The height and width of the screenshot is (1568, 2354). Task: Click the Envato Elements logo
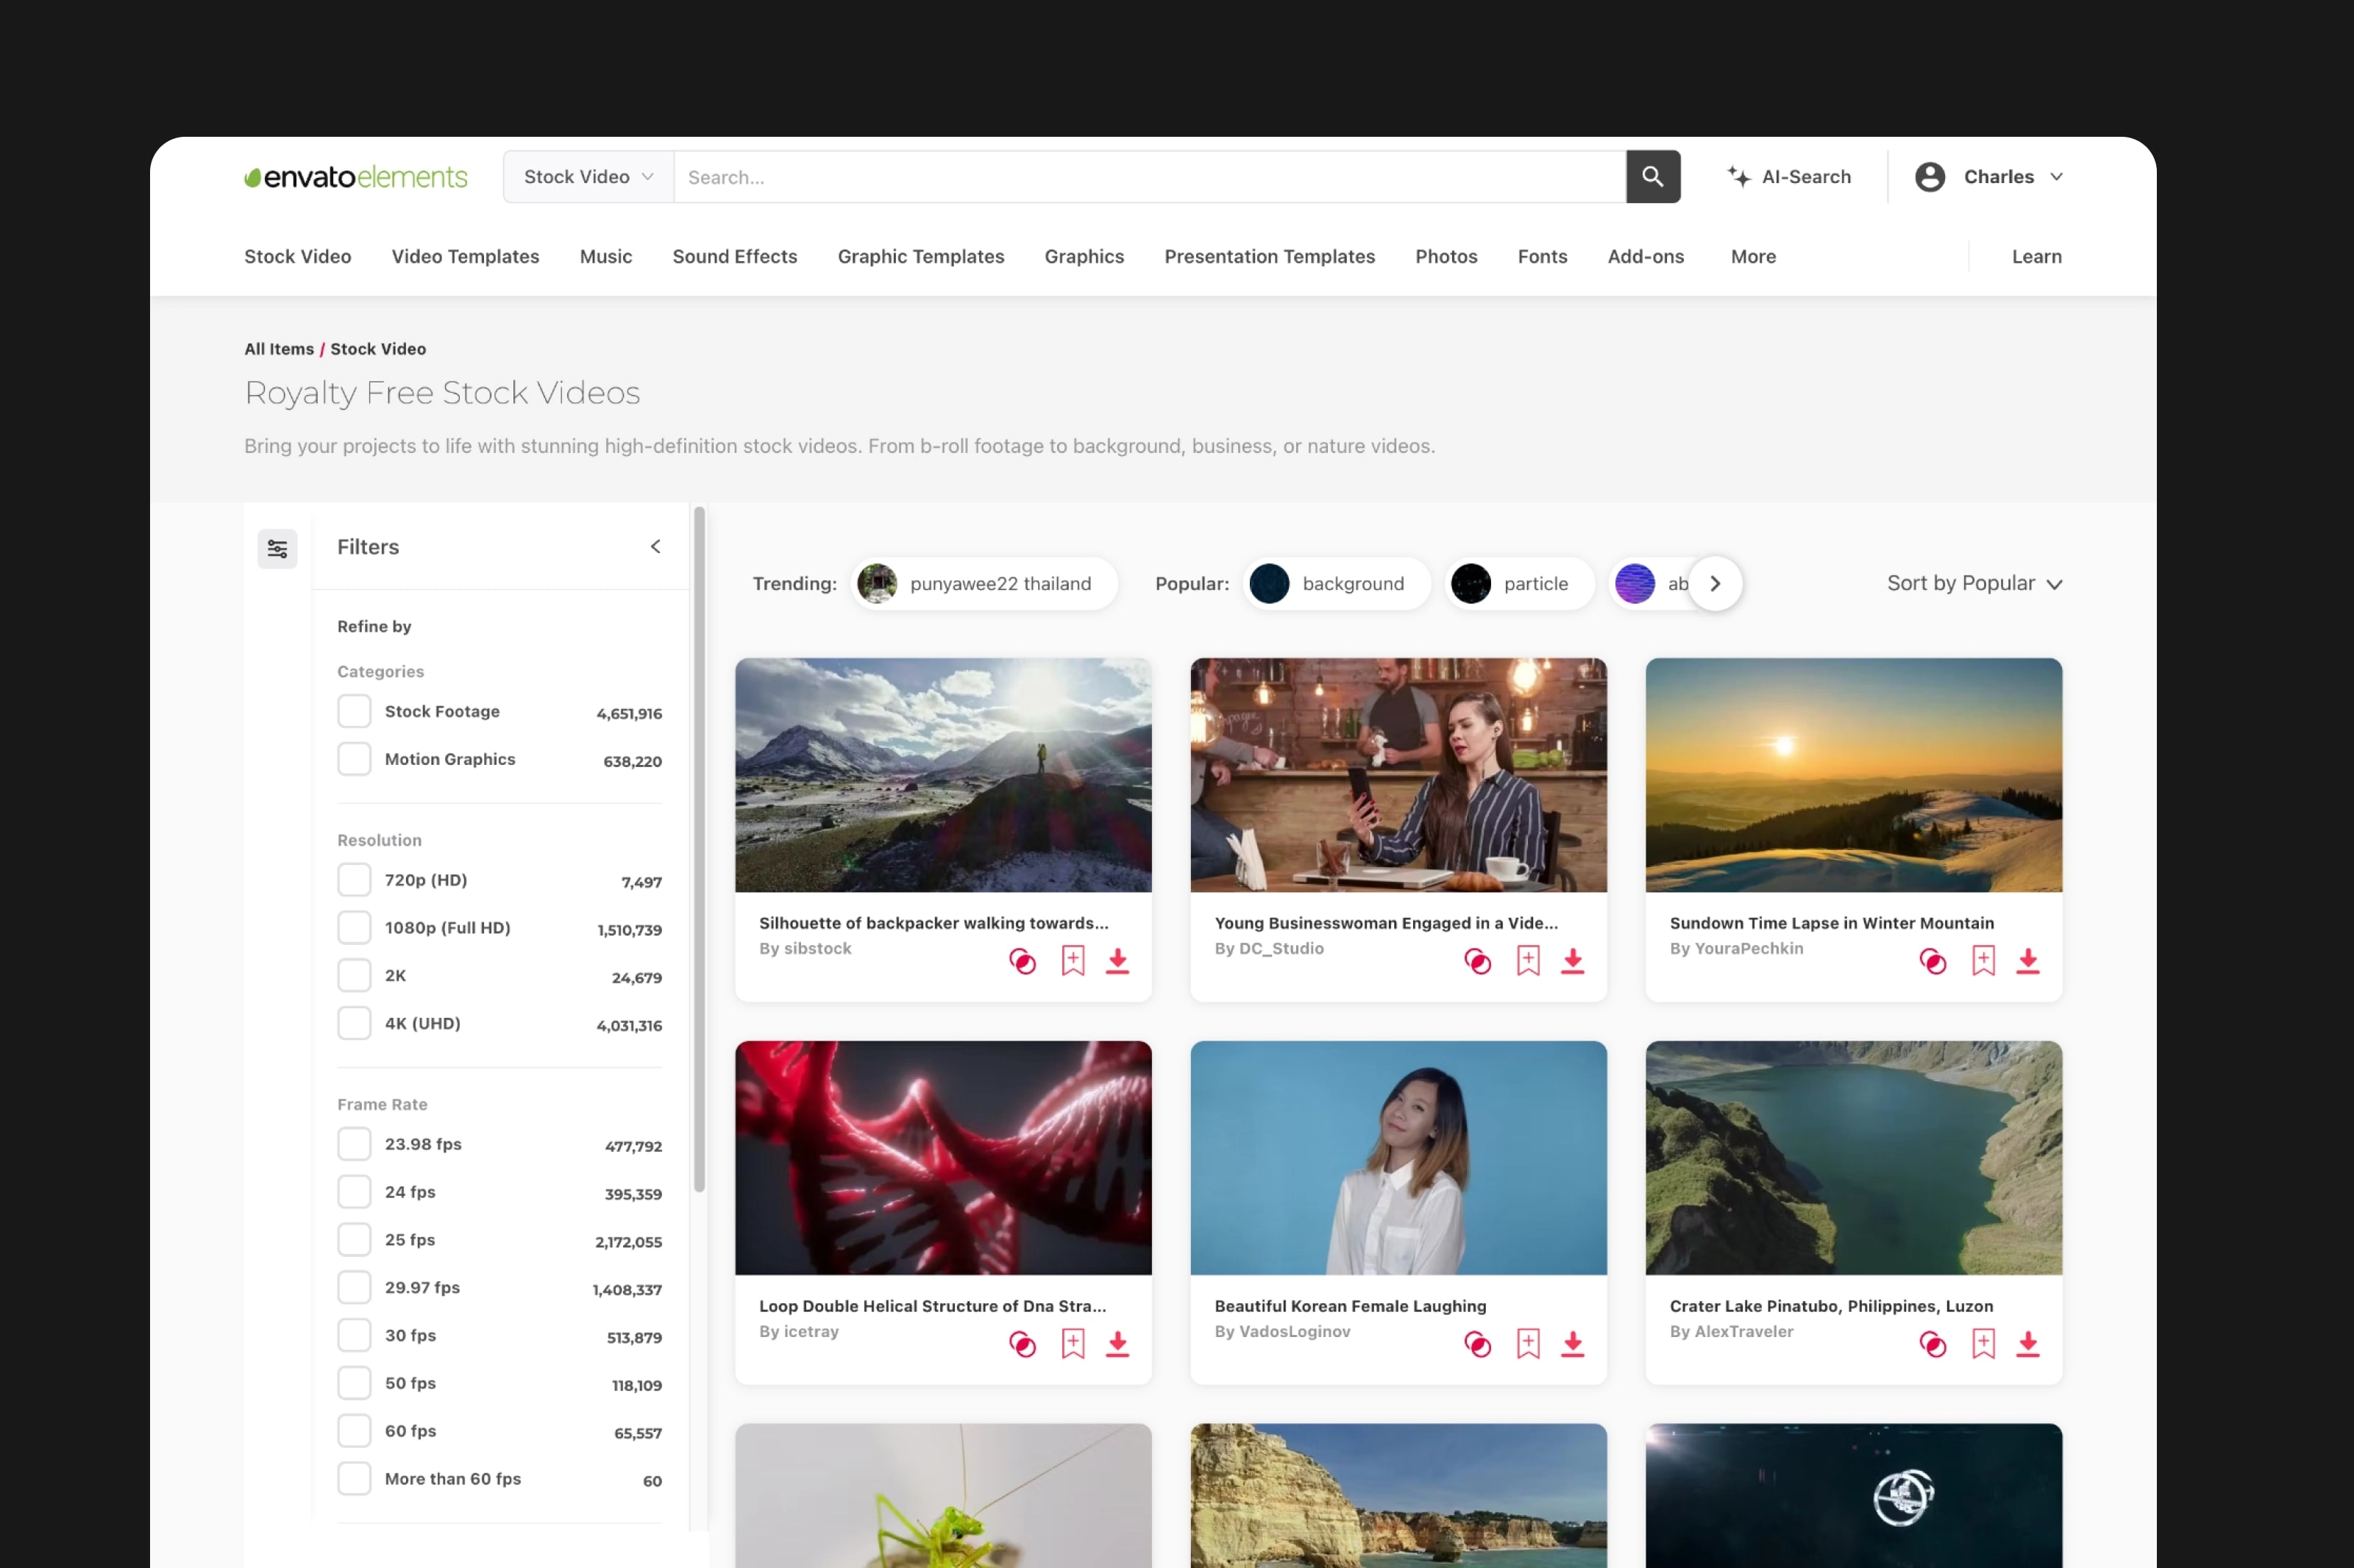tap(356, 177)
